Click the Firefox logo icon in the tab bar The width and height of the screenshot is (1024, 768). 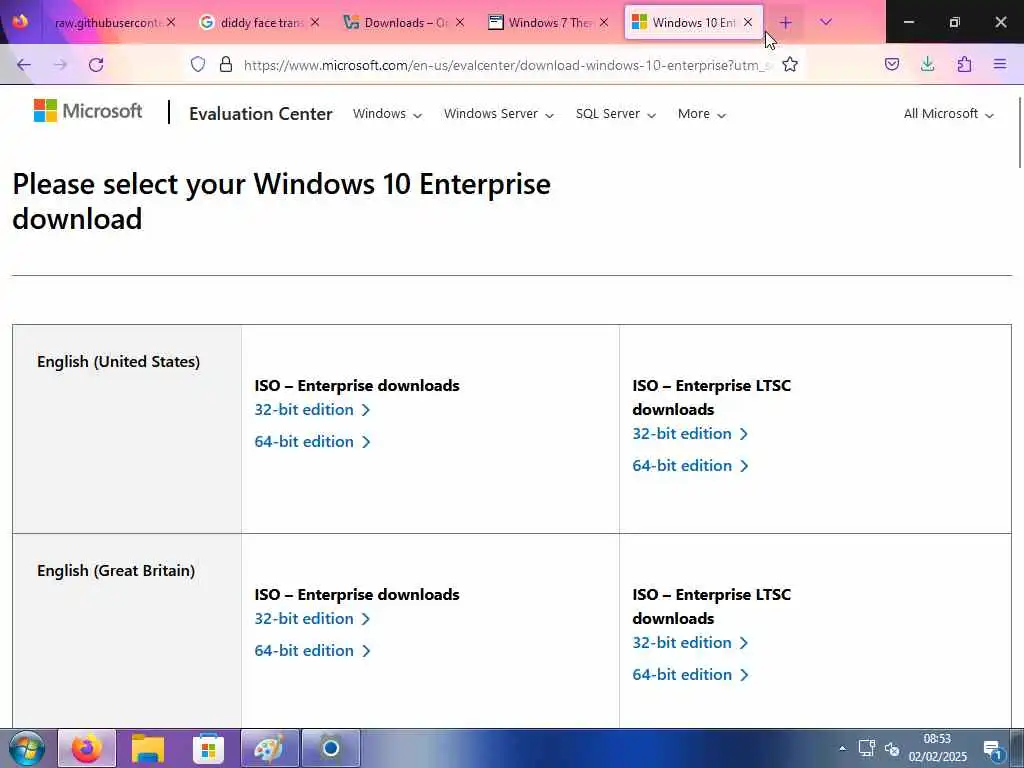tap(20, 22)
